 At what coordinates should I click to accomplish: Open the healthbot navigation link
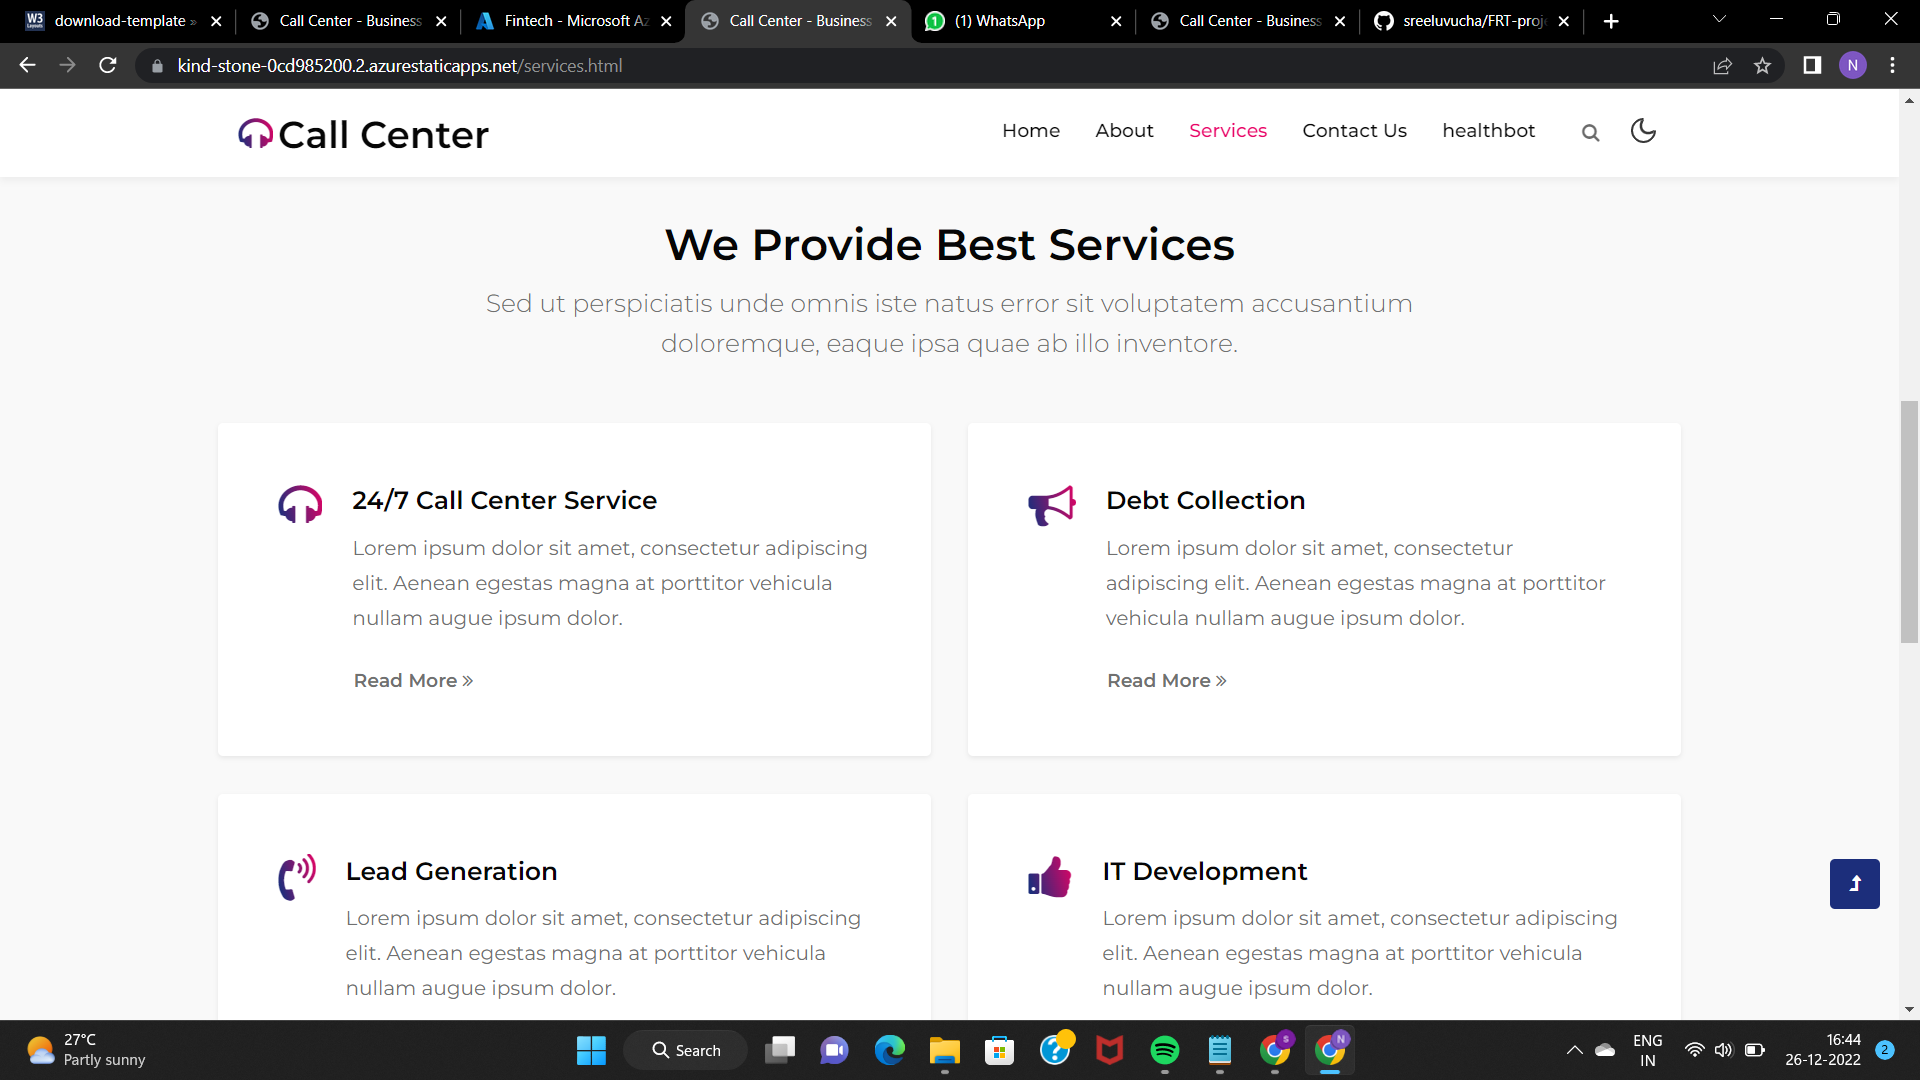(x=1488, y=131)
